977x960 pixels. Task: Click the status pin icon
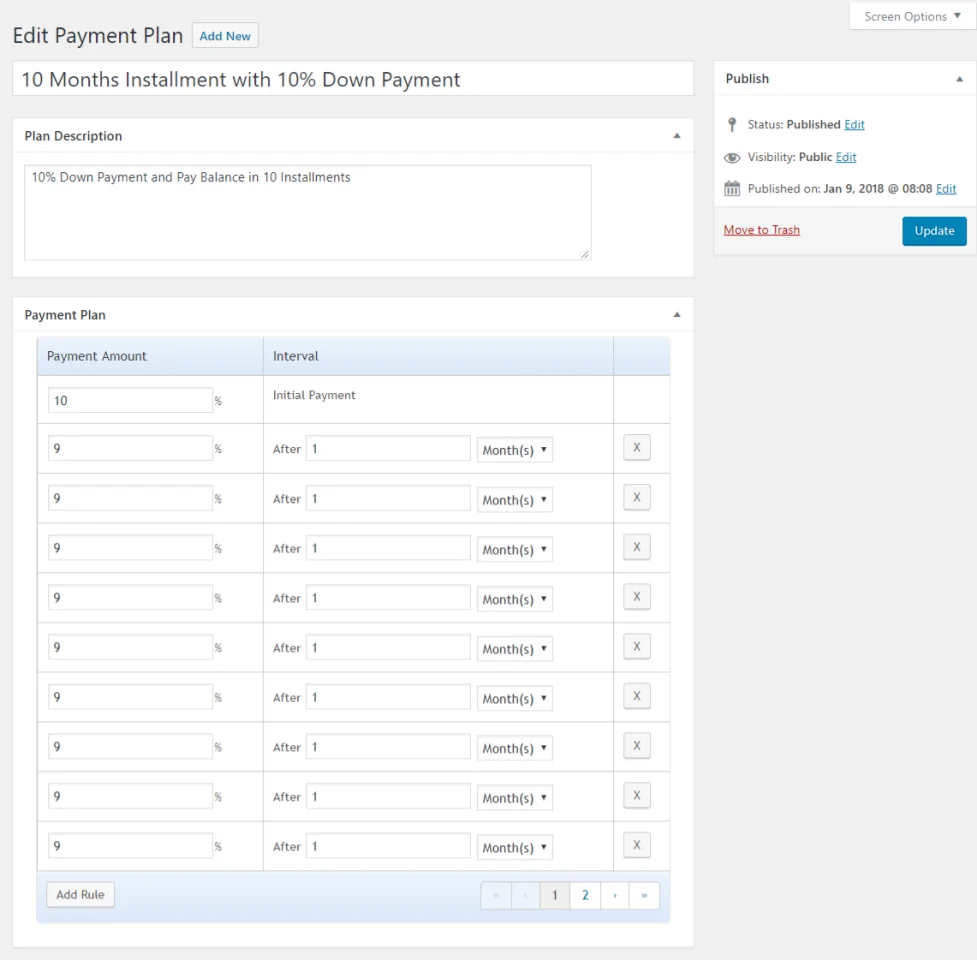(x=732, y=125)
